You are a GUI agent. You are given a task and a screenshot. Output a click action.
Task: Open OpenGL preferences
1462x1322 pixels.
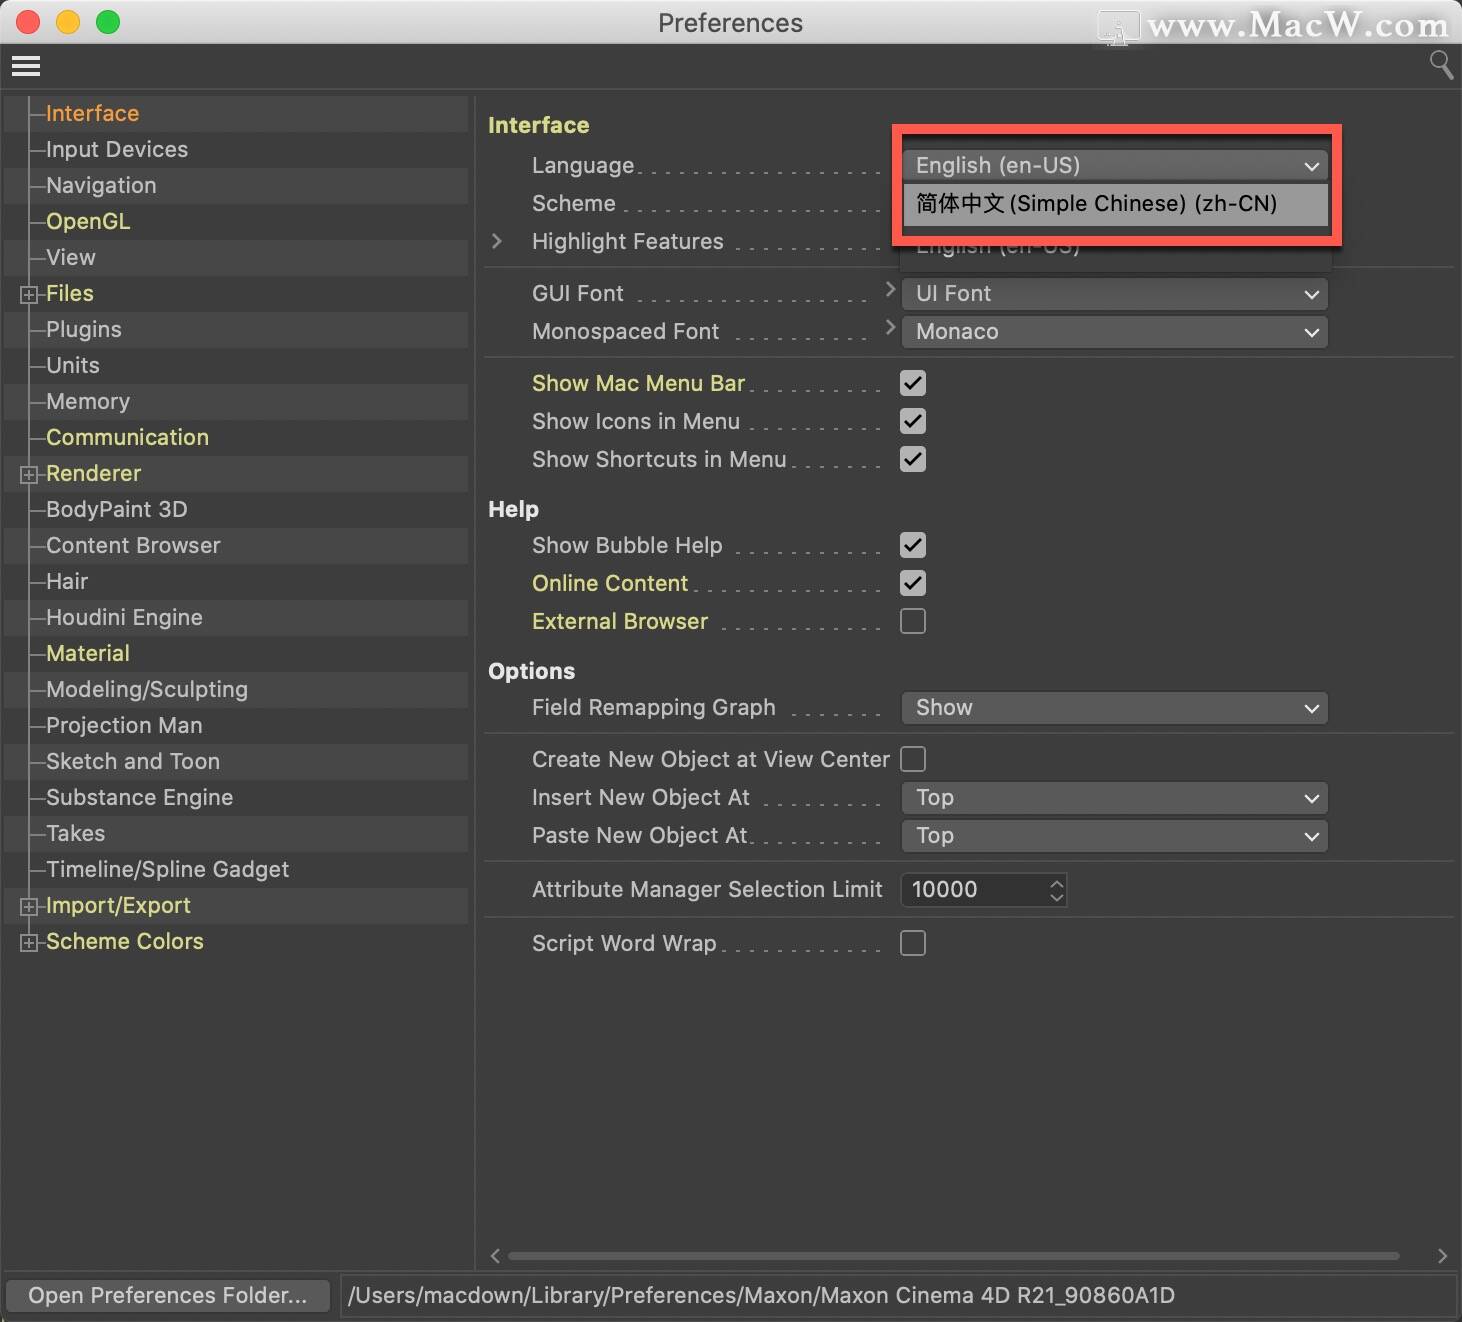(88, 221)
